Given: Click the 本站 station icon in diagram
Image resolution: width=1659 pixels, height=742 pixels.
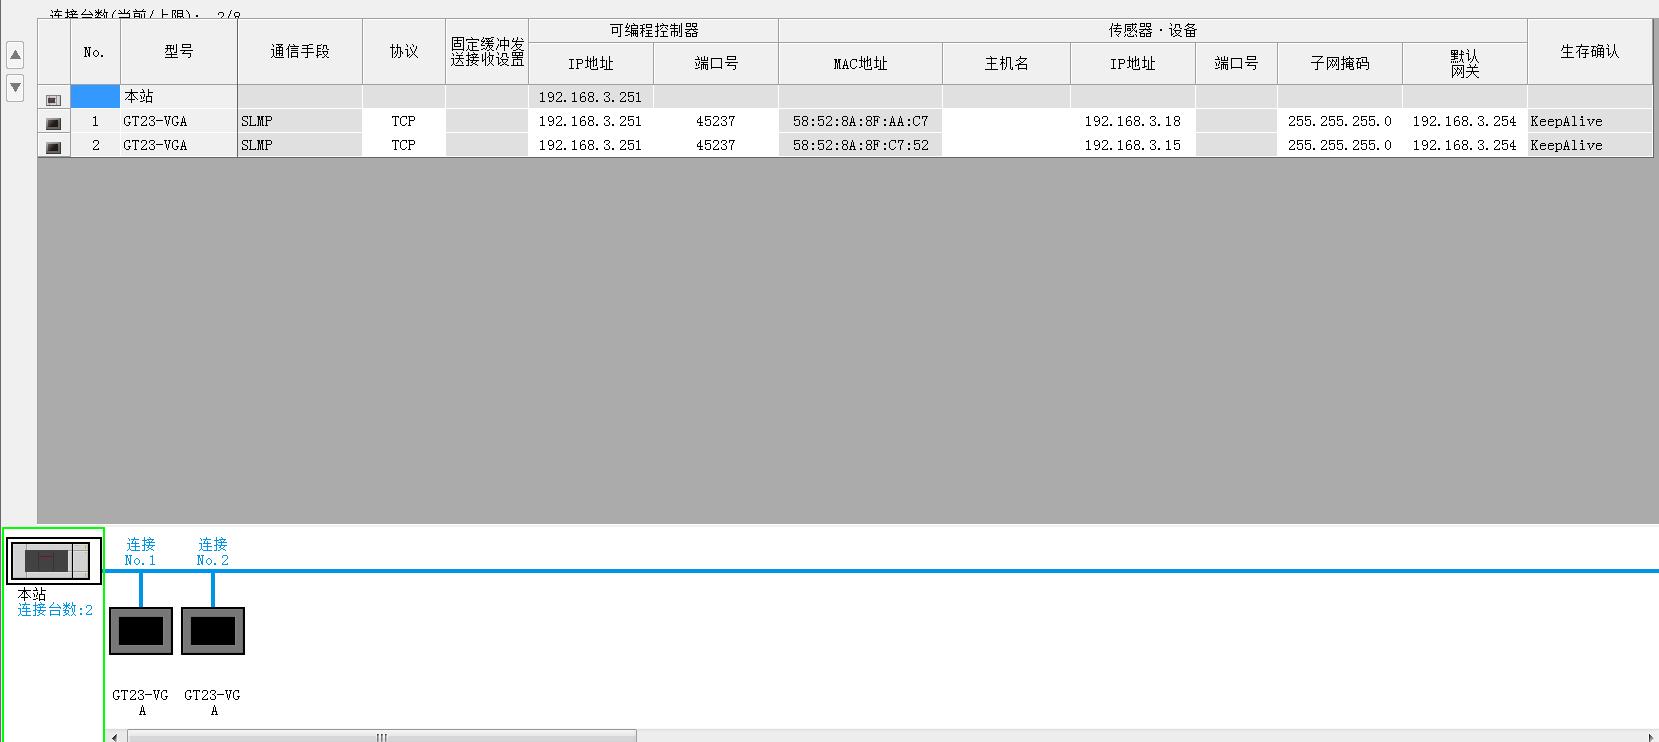Looking at the screenshot, I should tap(54, 561).
